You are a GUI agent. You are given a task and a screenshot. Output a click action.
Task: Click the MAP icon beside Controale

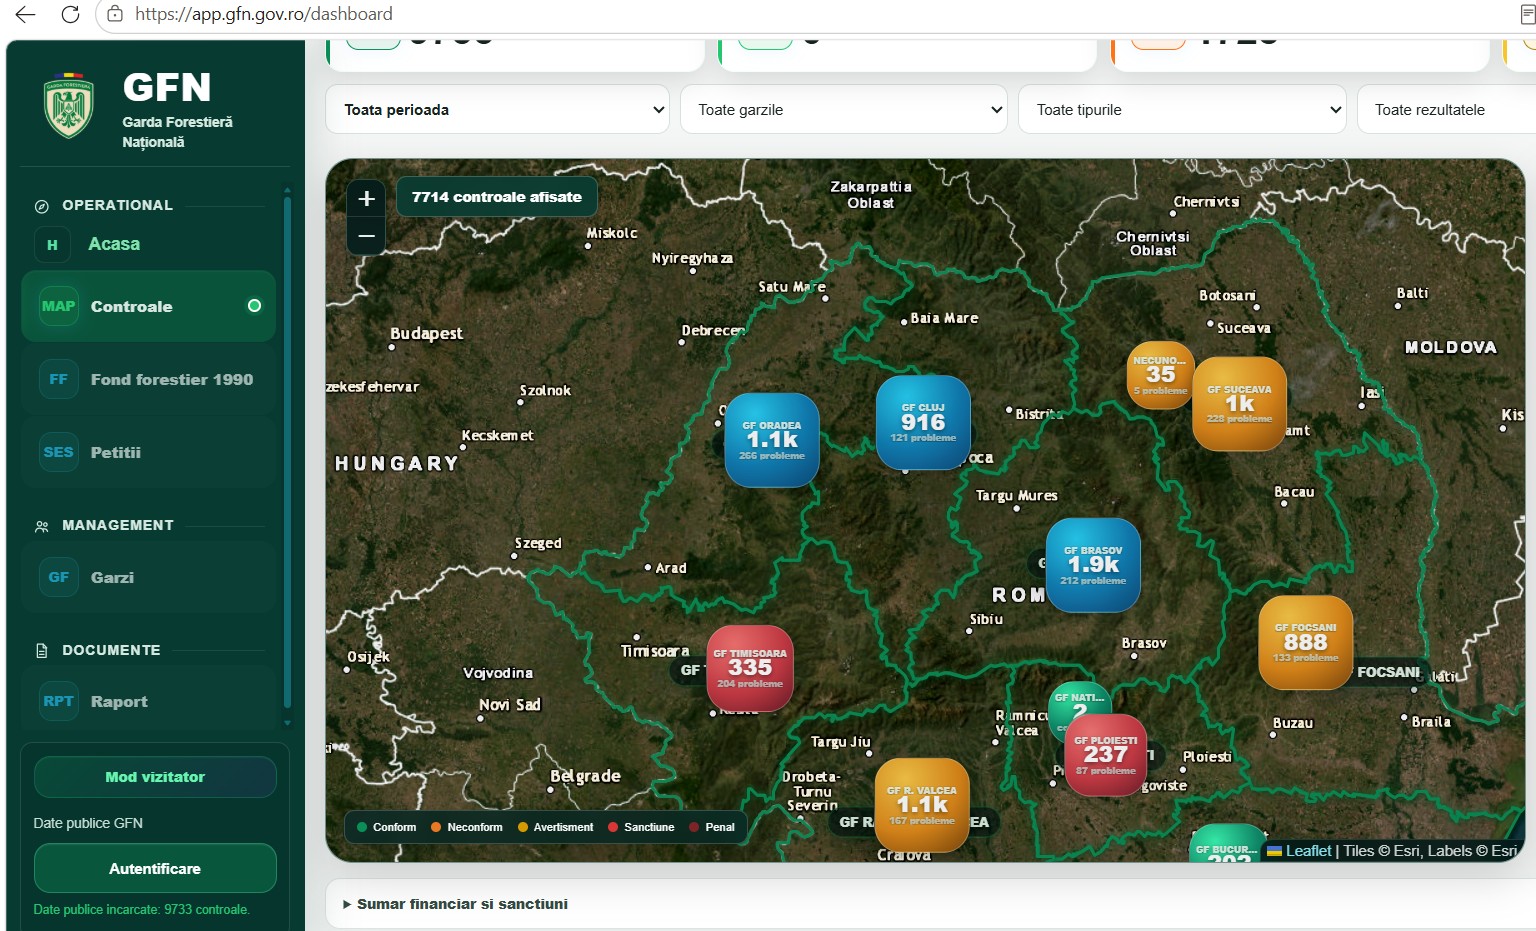coord(58,306)
